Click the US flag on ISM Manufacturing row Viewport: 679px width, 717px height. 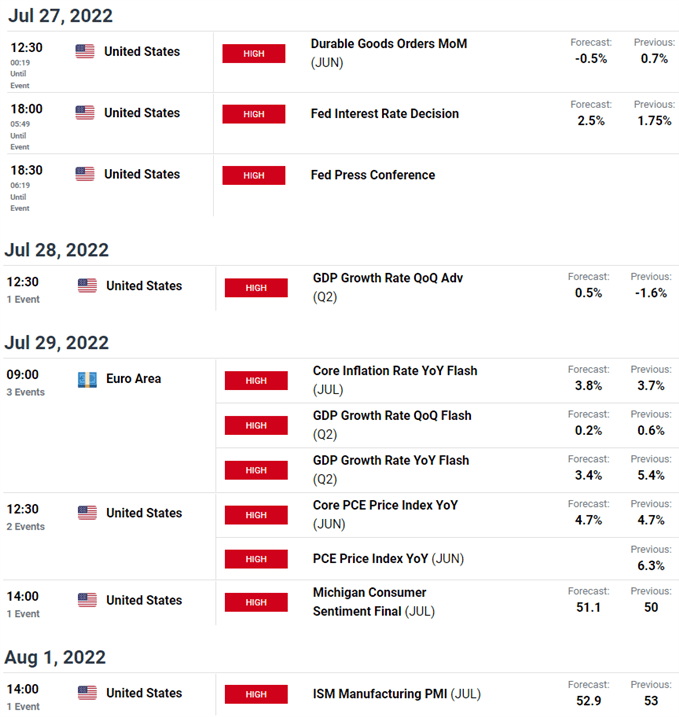(x=87, y=693)
